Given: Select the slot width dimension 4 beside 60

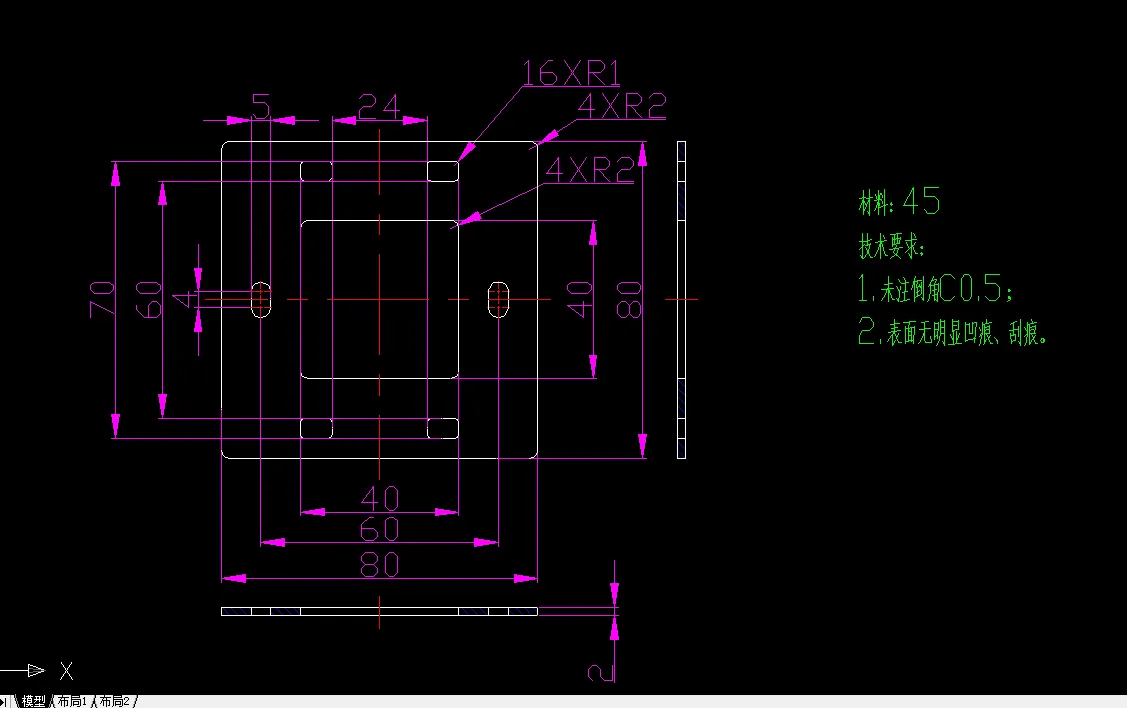Looking at the screenshot, I should [185, 298].
